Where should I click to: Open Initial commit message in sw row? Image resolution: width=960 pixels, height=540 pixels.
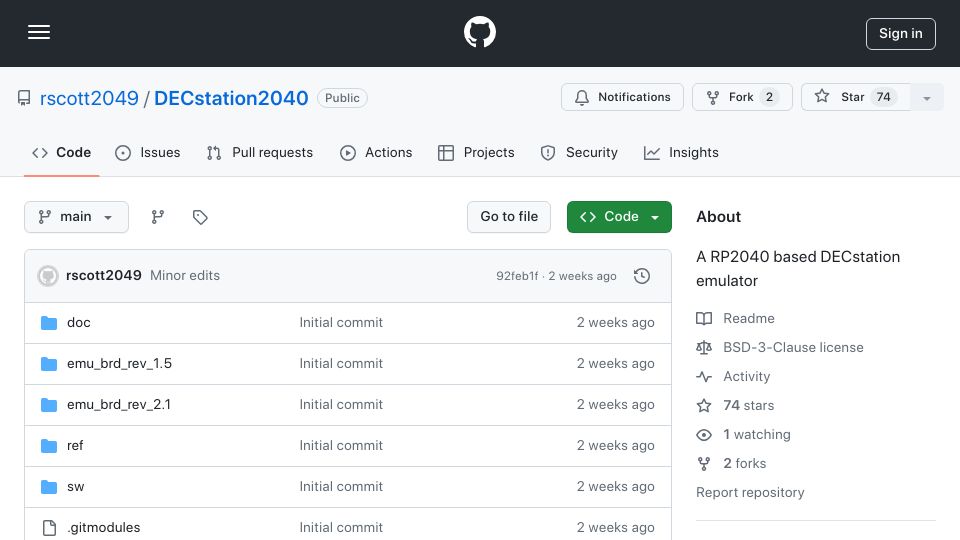click(341, 487)
